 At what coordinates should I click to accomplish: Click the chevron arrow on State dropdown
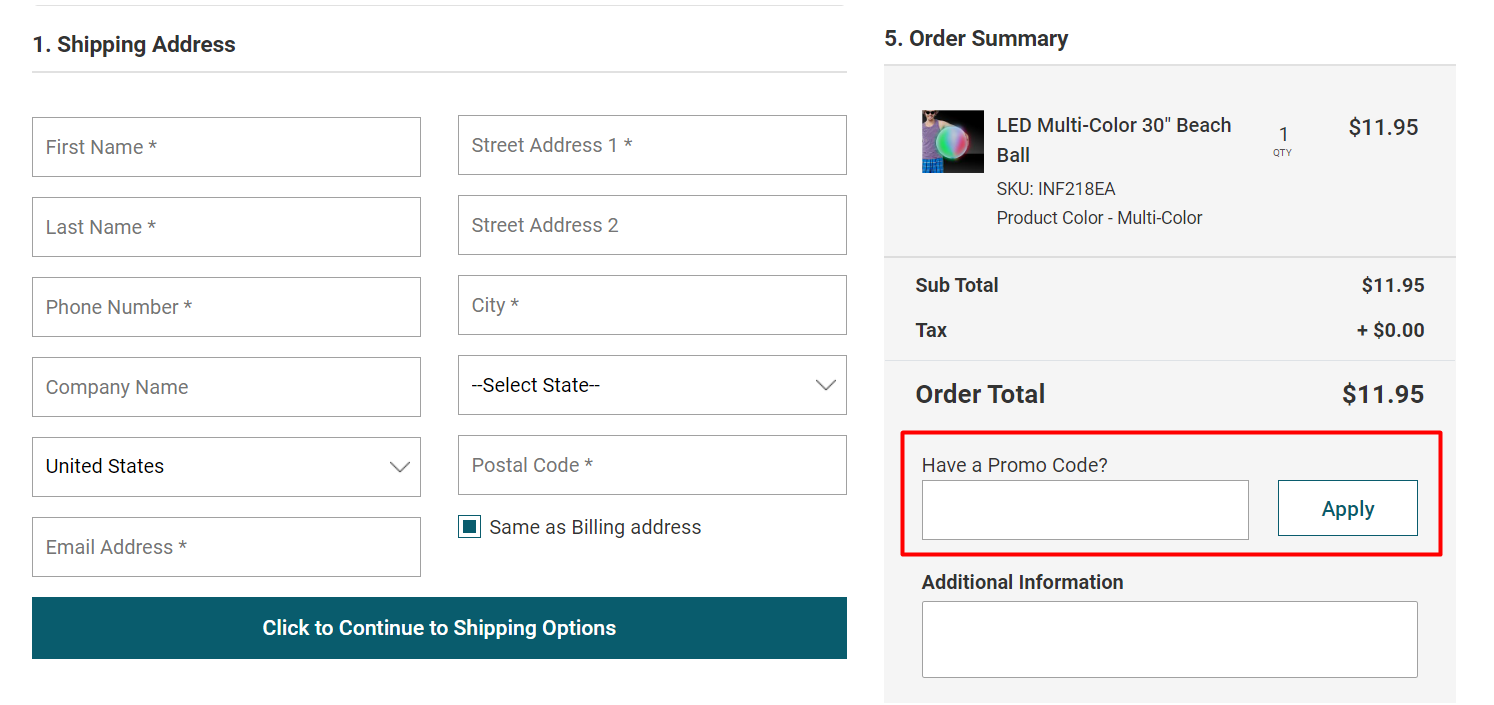pyautogui.click(x=825, y=385)
